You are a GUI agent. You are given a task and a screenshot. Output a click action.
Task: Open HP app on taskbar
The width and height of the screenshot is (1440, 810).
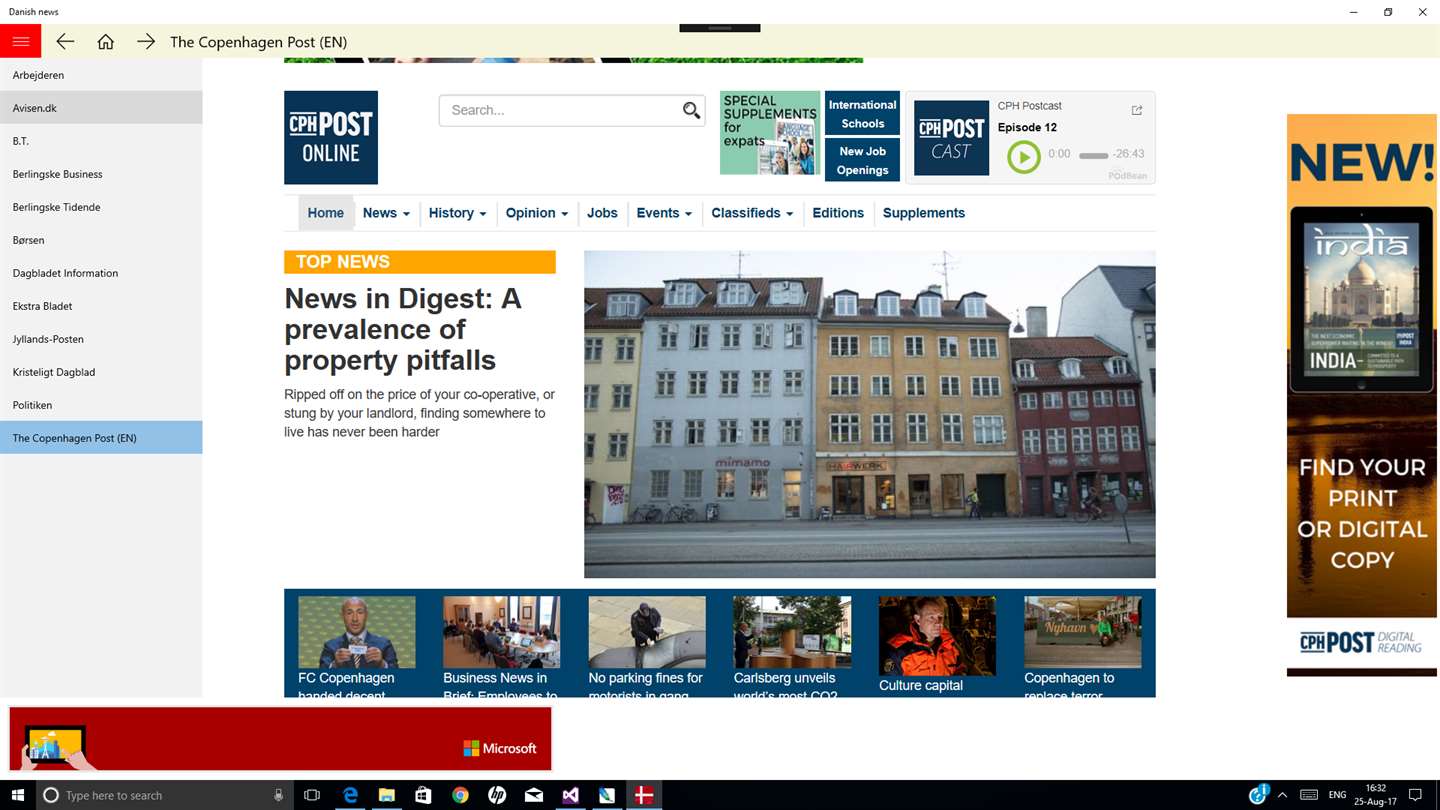[x=497, y=795]
